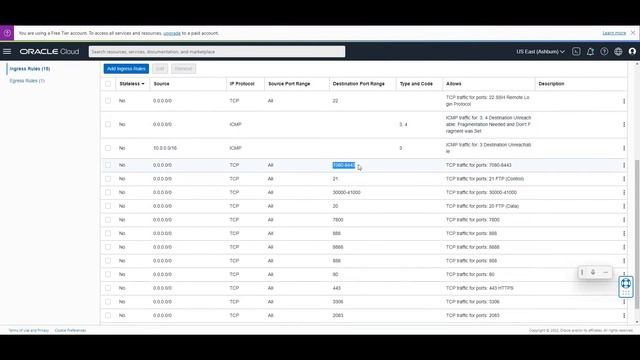Screen dimensions: 640x360
Task: Follow the upgrade link in banner
Action: pyautogui.click(x=172, y=33)
